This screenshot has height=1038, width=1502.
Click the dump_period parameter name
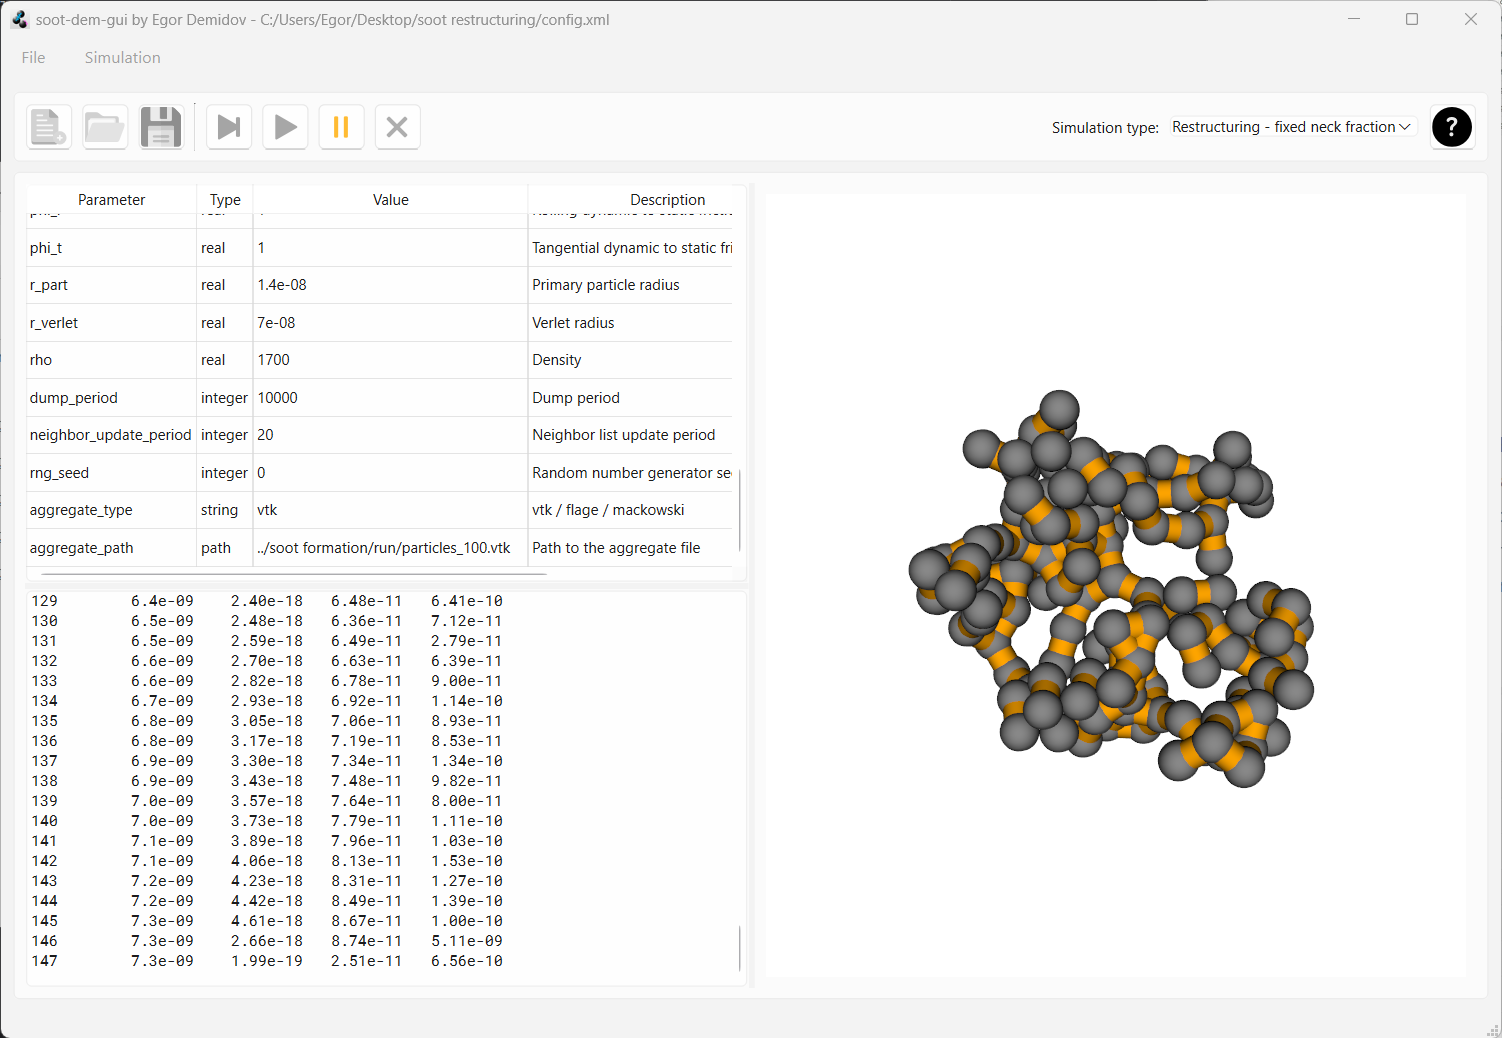click(74, 398)
